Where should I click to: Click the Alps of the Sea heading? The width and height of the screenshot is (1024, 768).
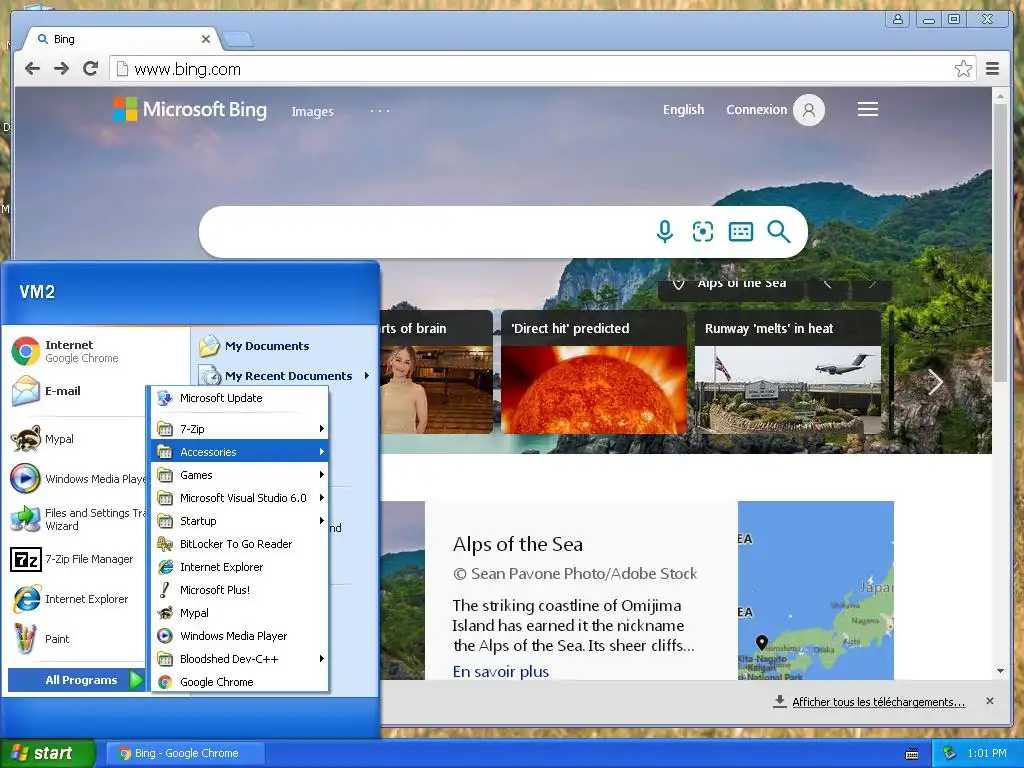517,544
